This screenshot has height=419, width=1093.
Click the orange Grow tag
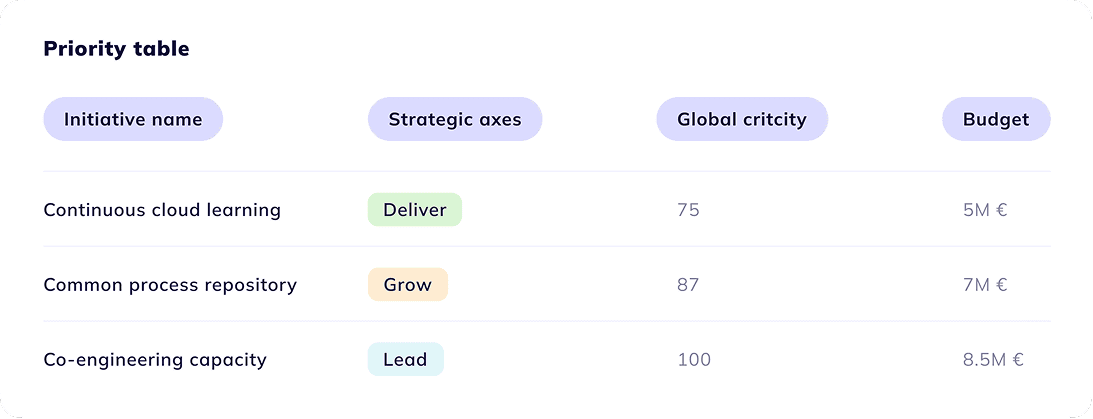(408, 284)
